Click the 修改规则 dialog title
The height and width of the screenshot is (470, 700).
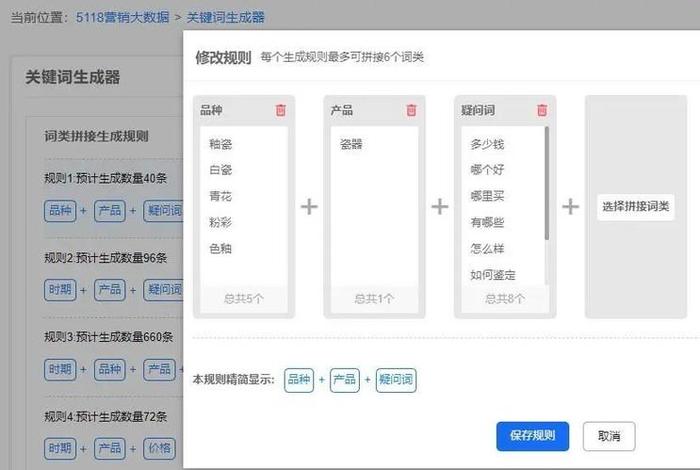223,58
